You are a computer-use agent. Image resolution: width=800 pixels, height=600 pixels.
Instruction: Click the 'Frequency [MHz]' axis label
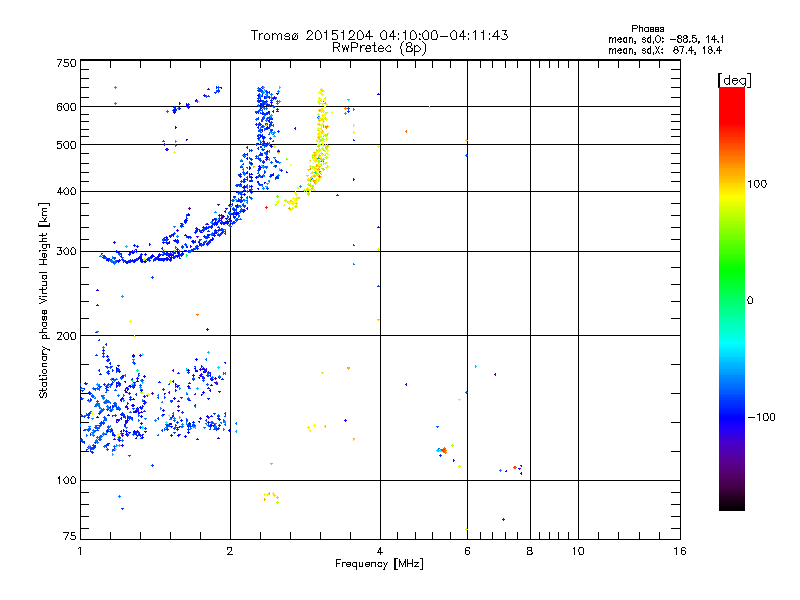(379, 564)
